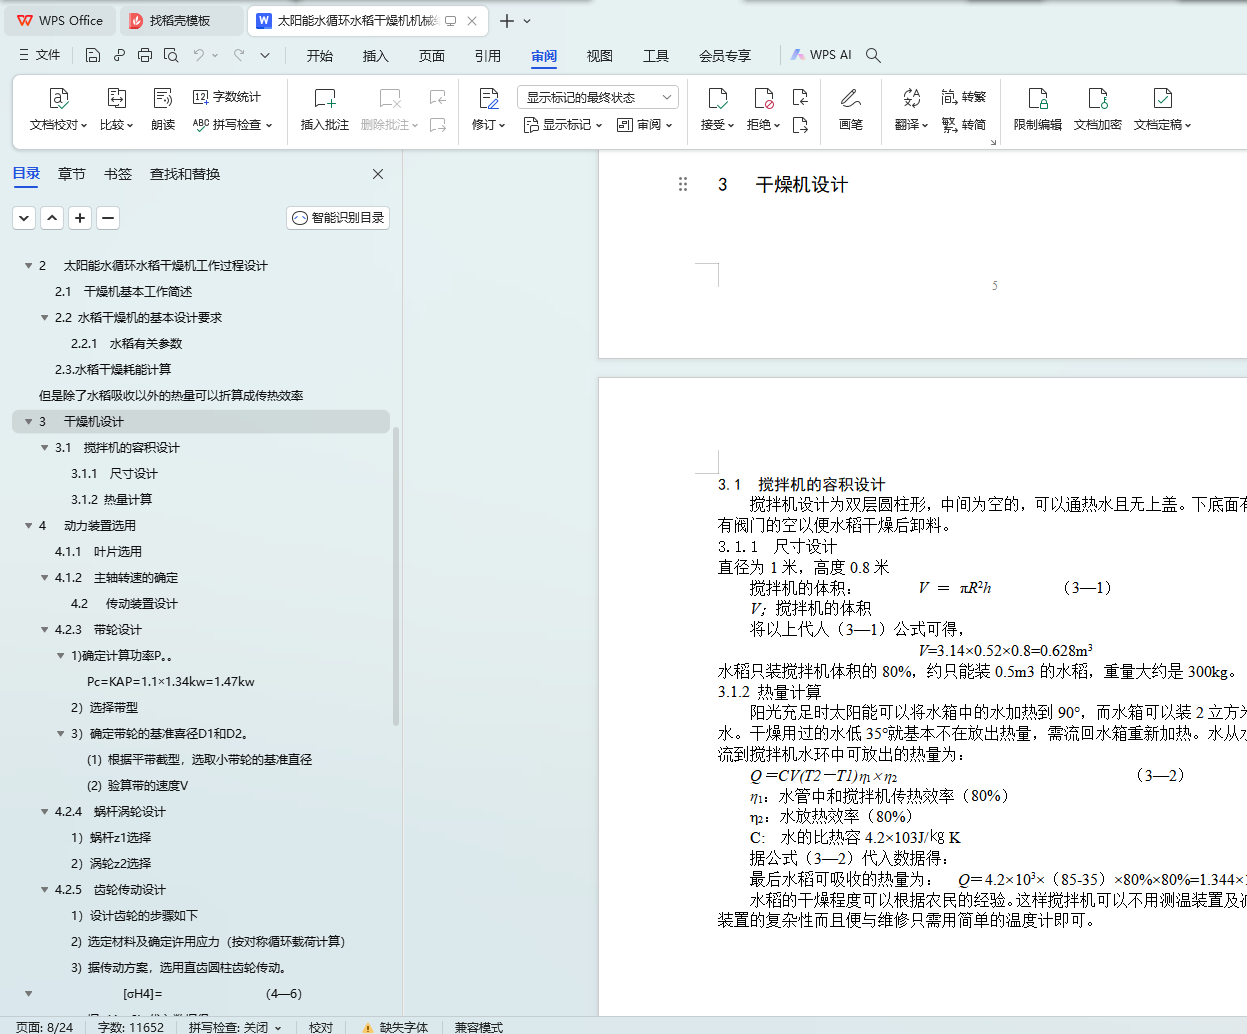Click the navigation pane vertical scrollbar
This screenshot has height=1034, width=1247.
pos(396,575)
